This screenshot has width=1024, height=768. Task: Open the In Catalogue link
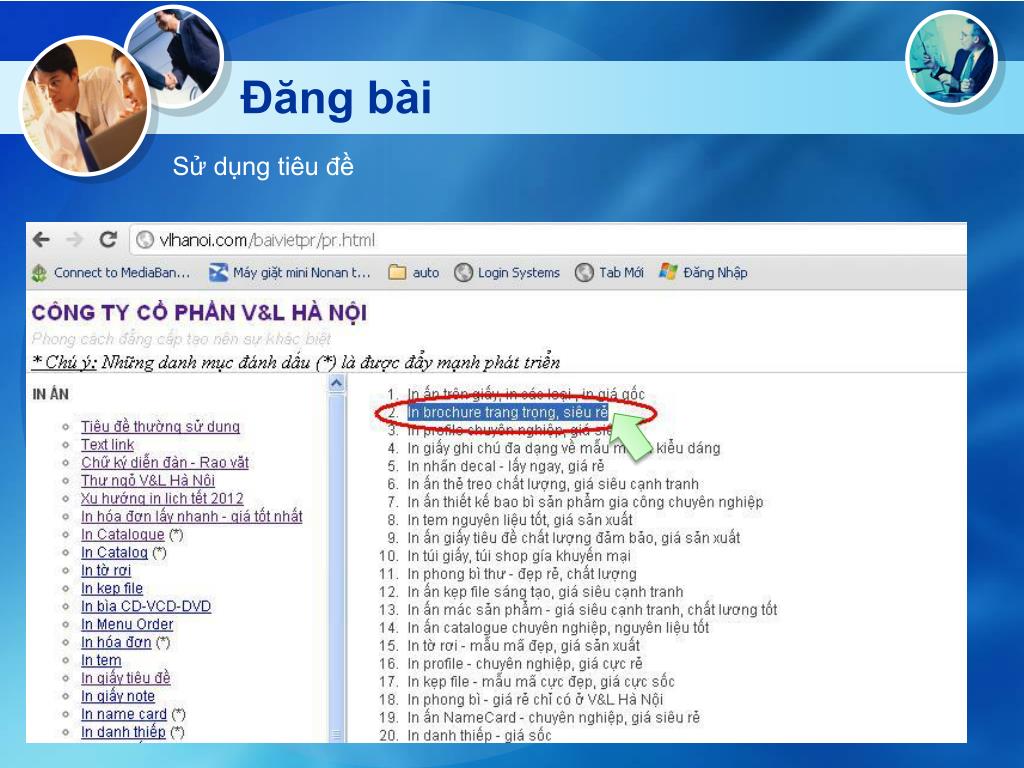tap(123, 534)
